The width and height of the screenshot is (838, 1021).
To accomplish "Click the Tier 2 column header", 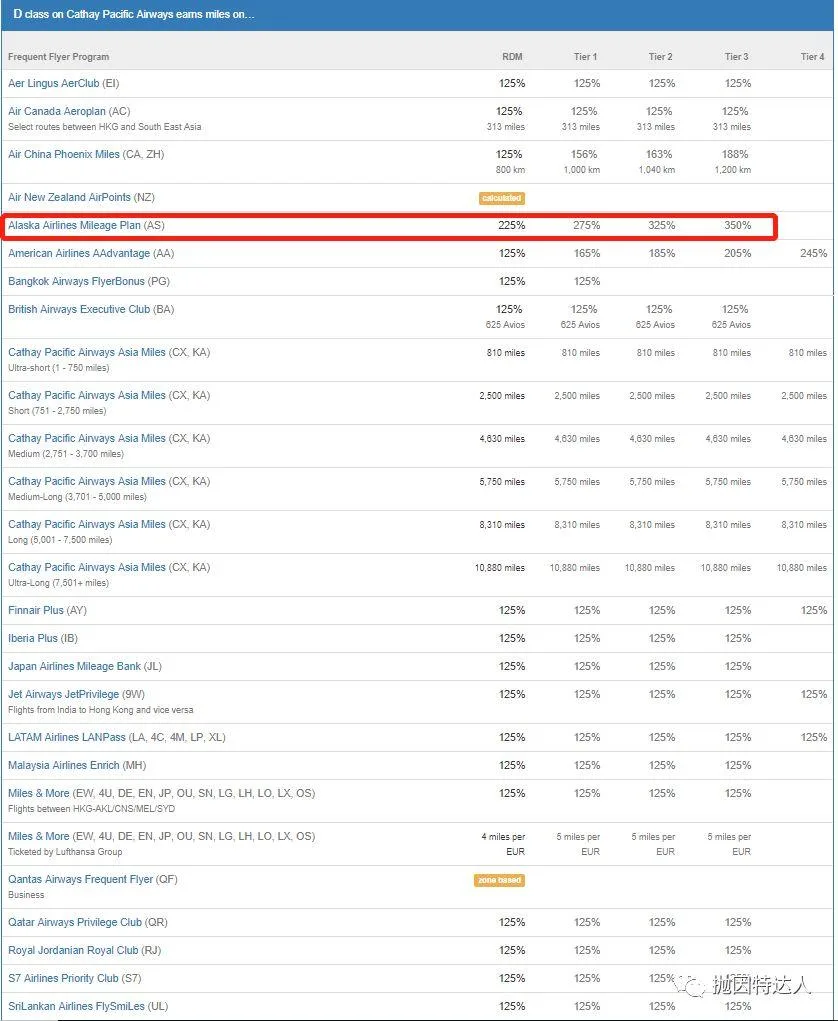I will tap(661, 57).
